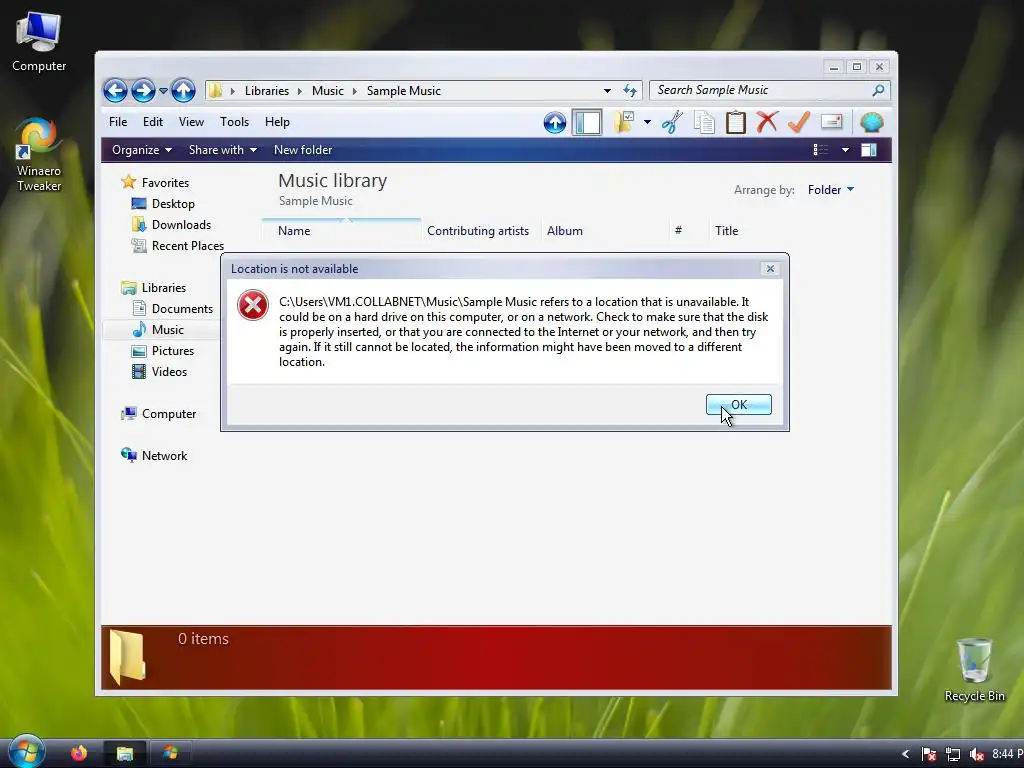Click the Forward navigation arrow
This screenshot has width=1024, height=768.
pos(143,90)
